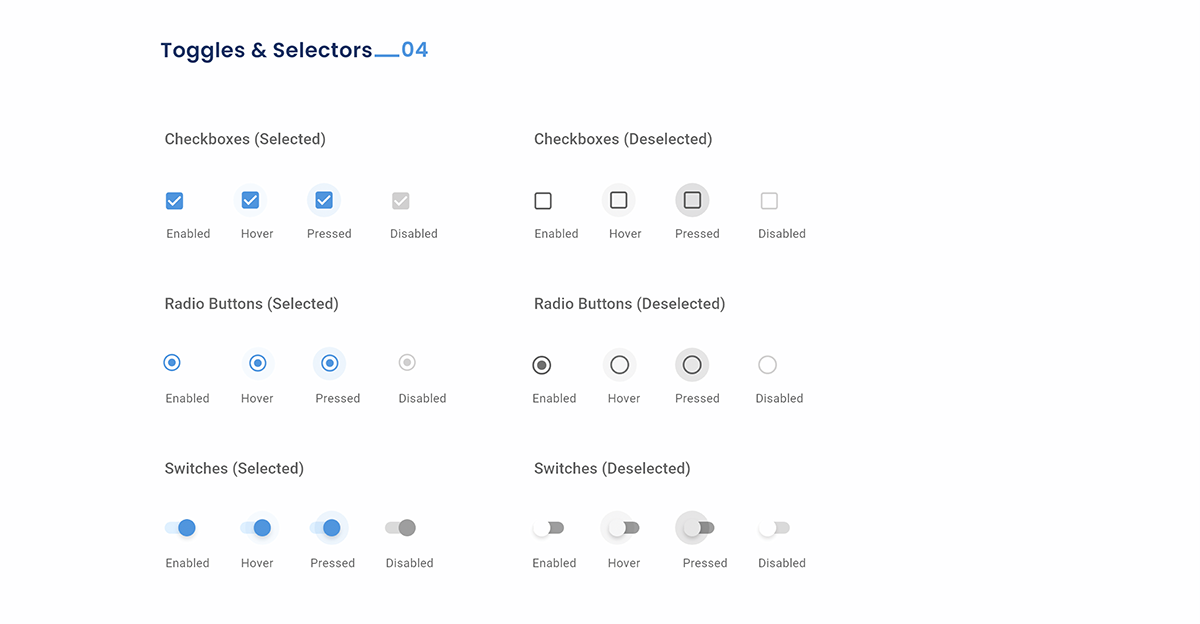
Task: Click the Pressed state selected checkbox
Action: click(x=324, y=201)
